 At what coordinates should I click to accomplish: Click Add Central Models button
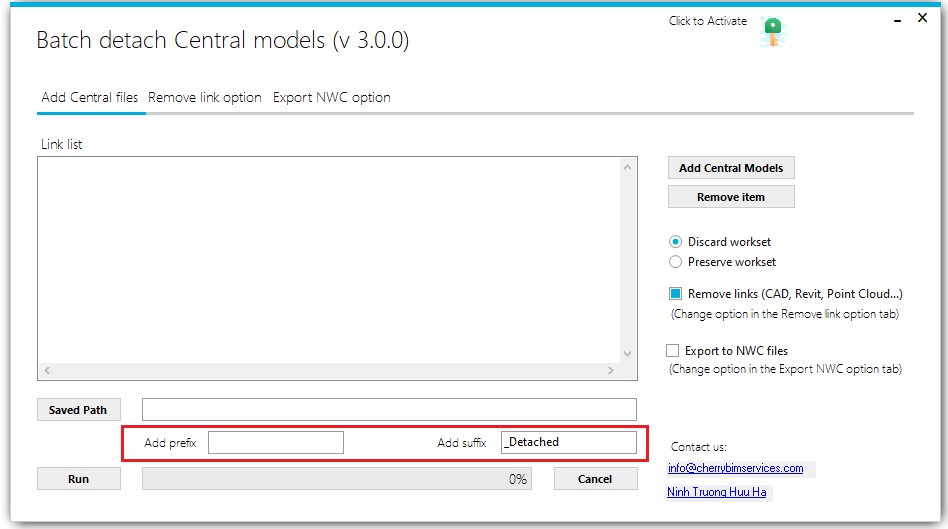coord(731,168)
